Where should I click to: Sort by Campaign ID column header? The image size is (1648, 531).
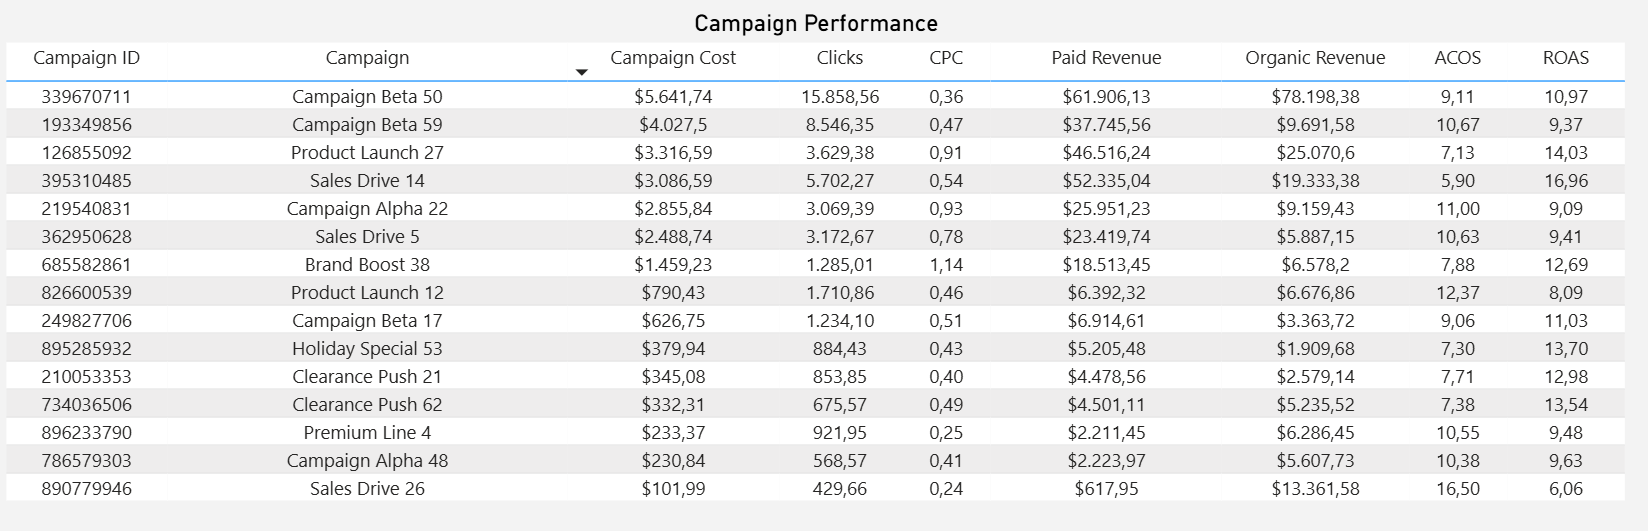(x=87, y=58)
